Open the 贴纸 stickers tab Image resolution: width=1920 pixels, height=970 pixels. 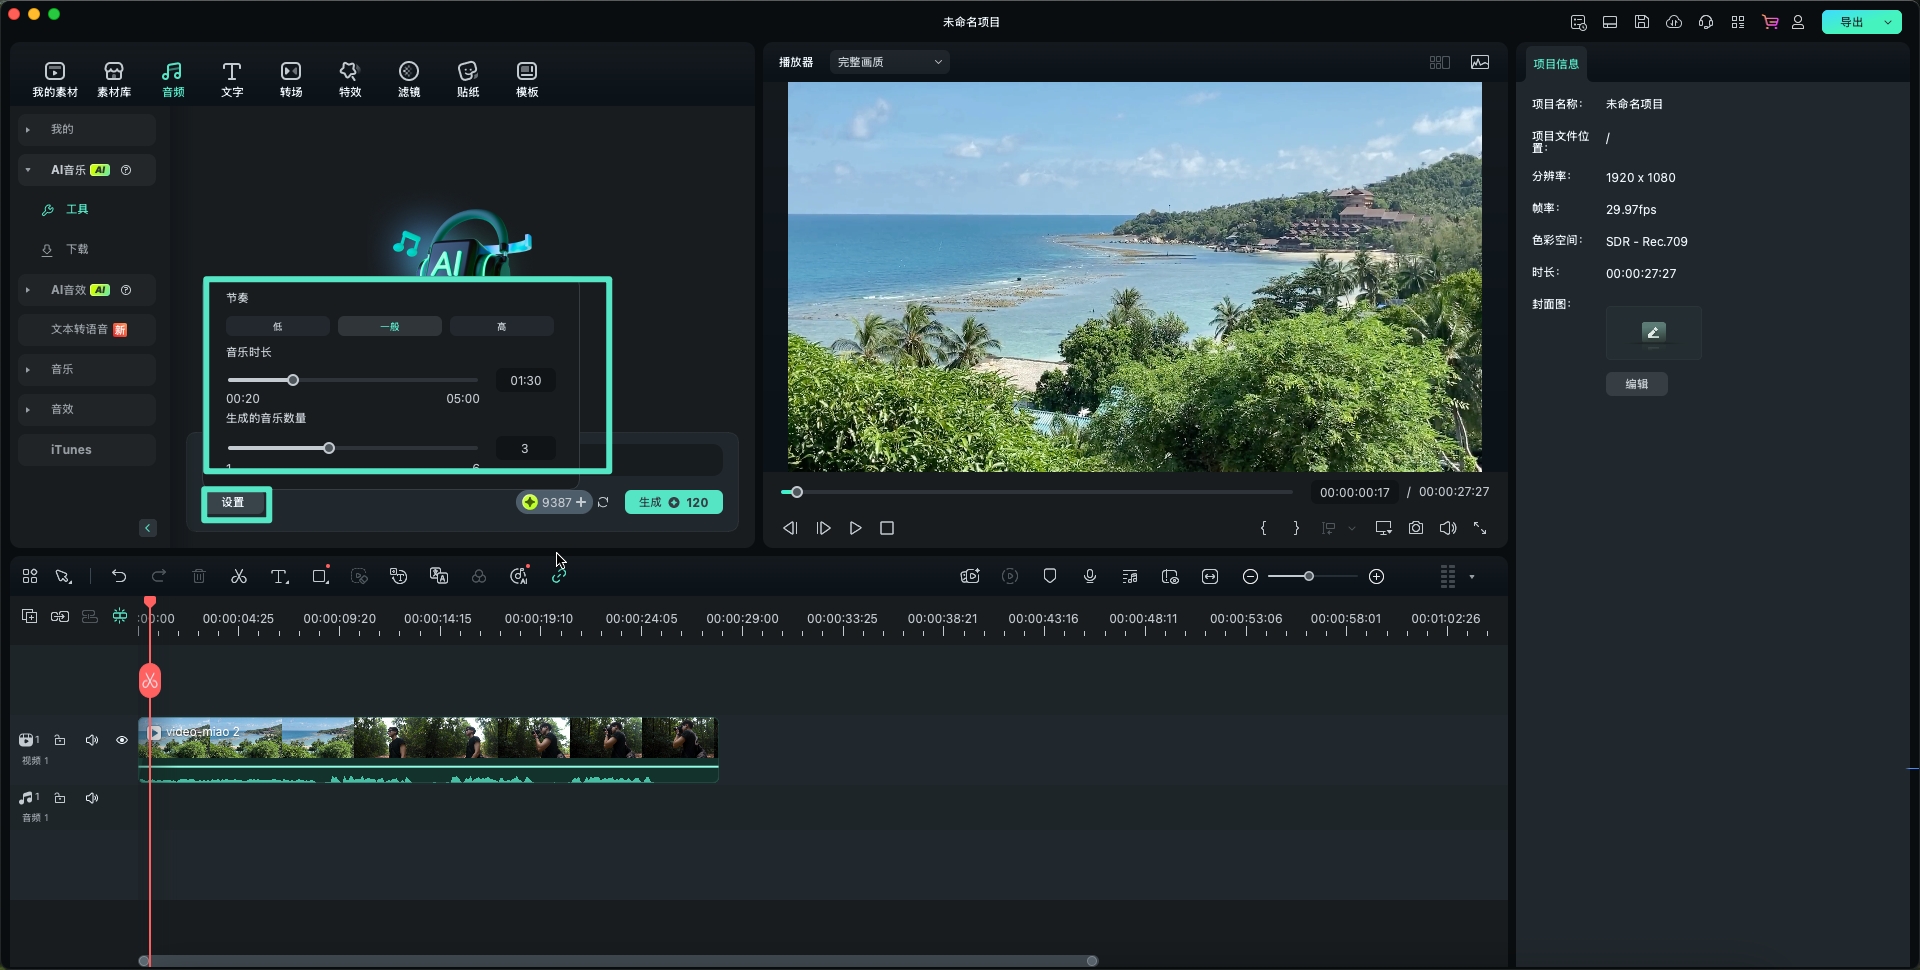tap(468, 79)
